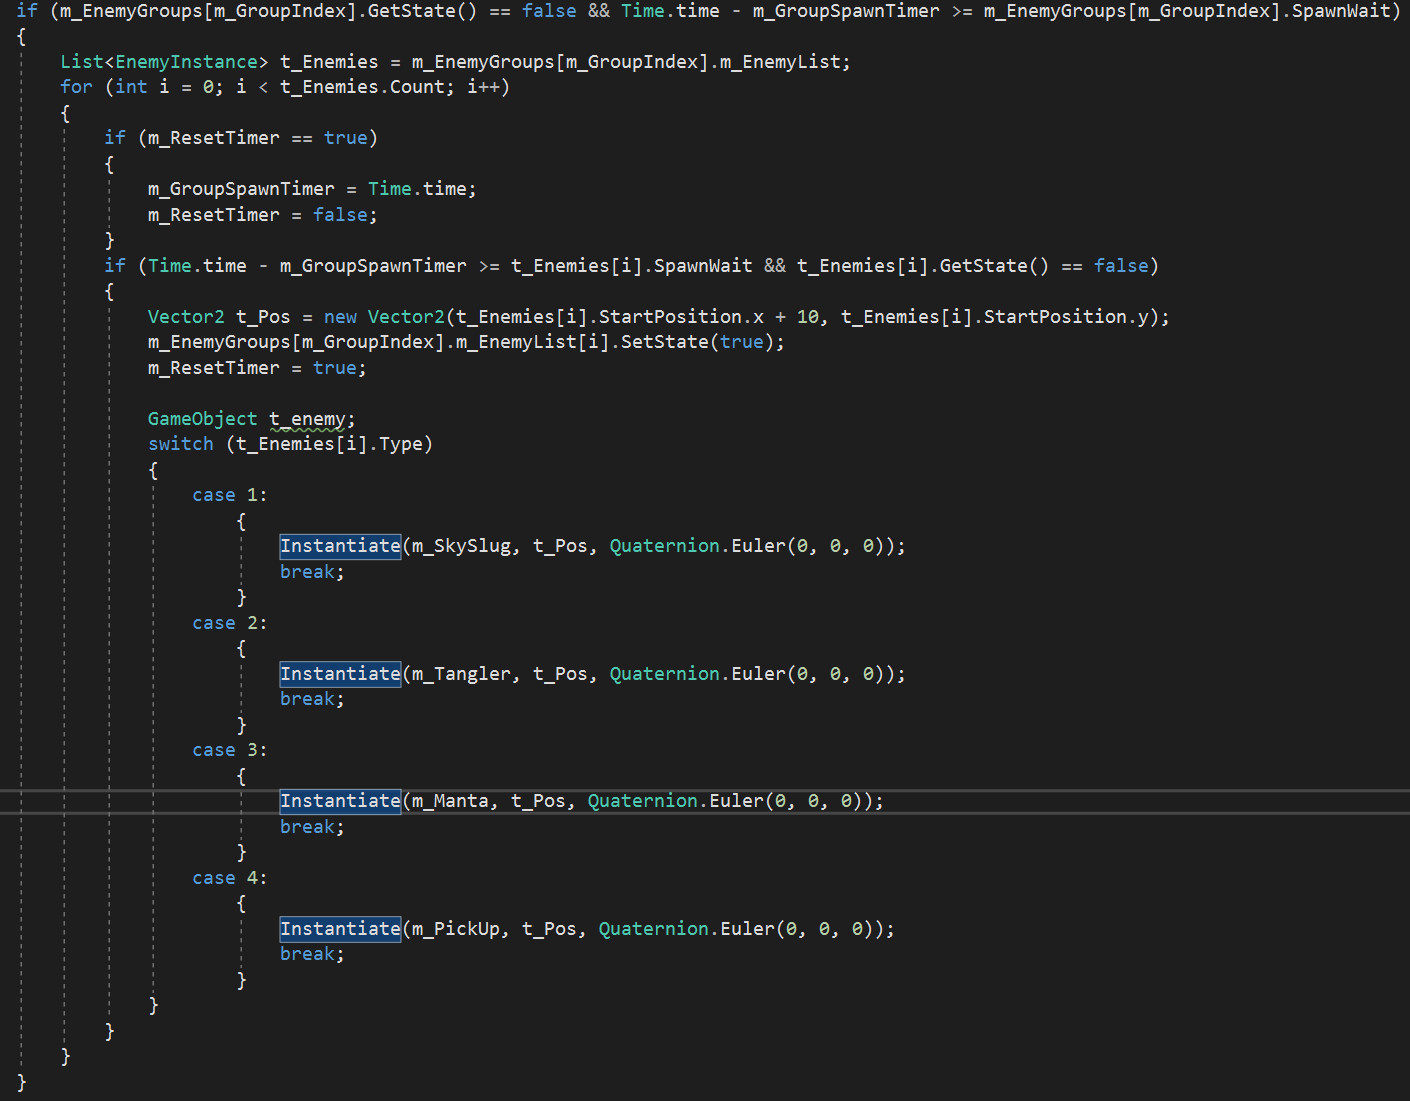Click the 'case 4:' label

point(229,878)
